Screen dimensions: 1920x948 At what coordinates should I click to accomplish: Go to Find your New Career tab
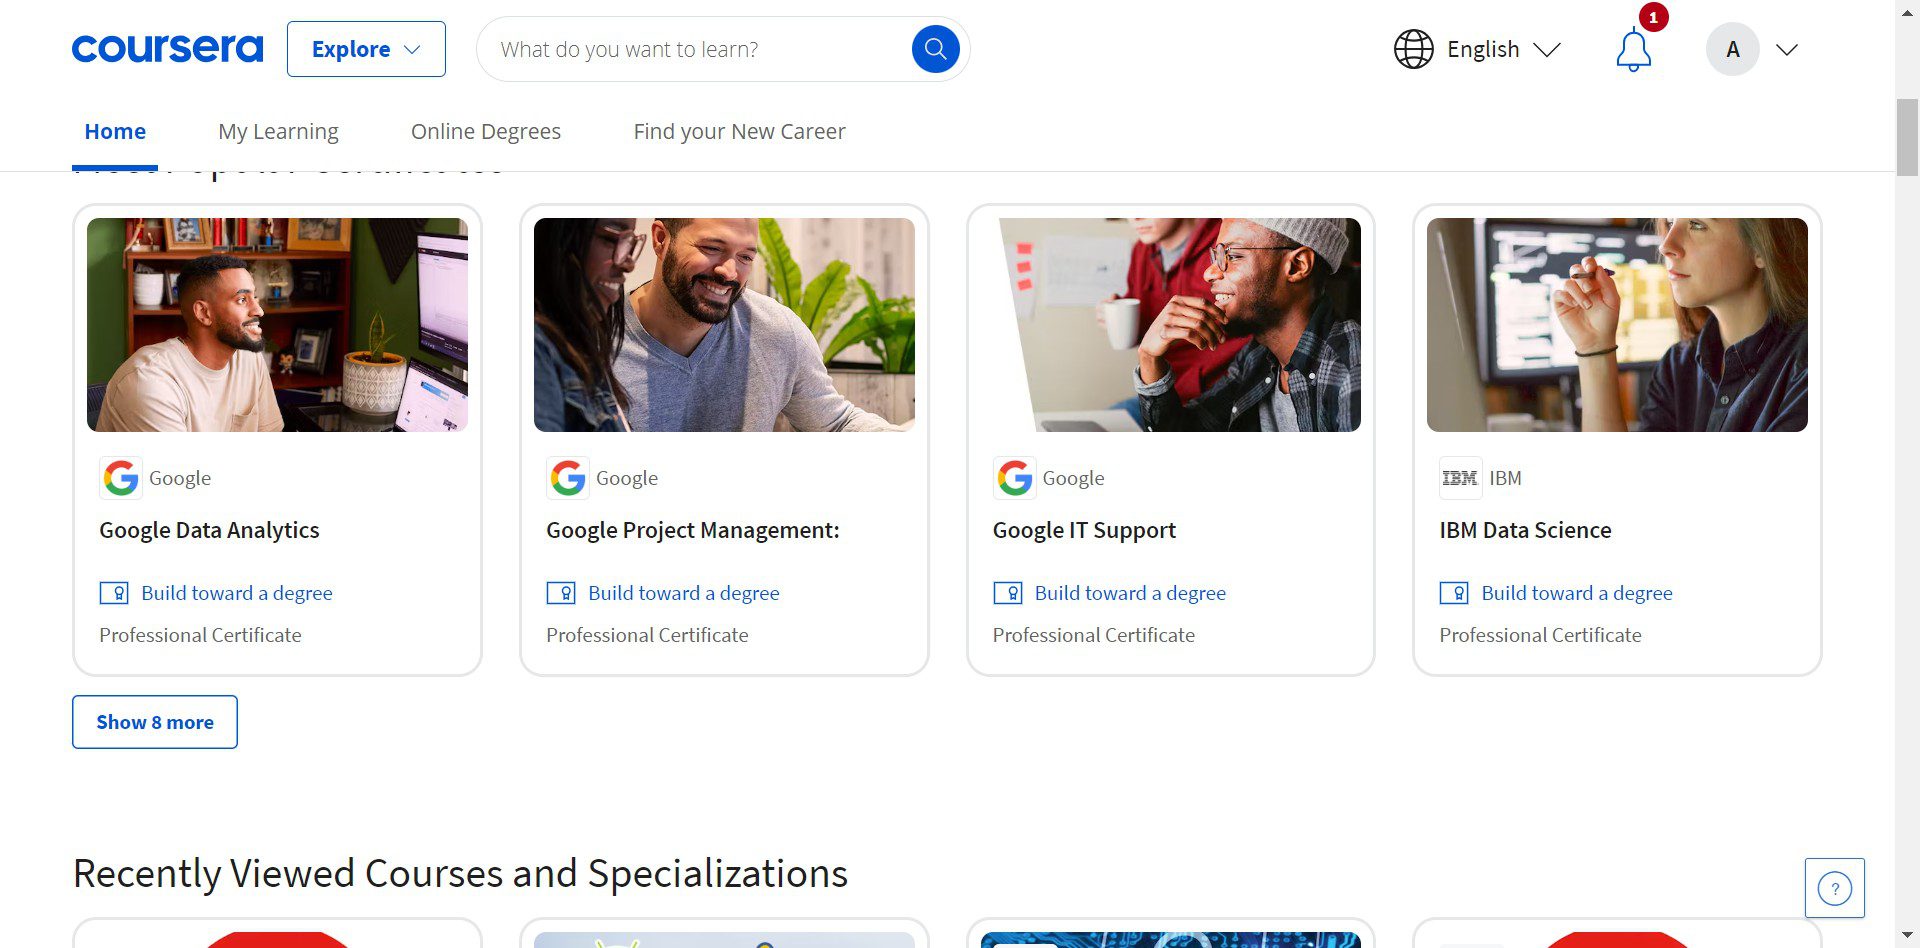click(739, 131)
